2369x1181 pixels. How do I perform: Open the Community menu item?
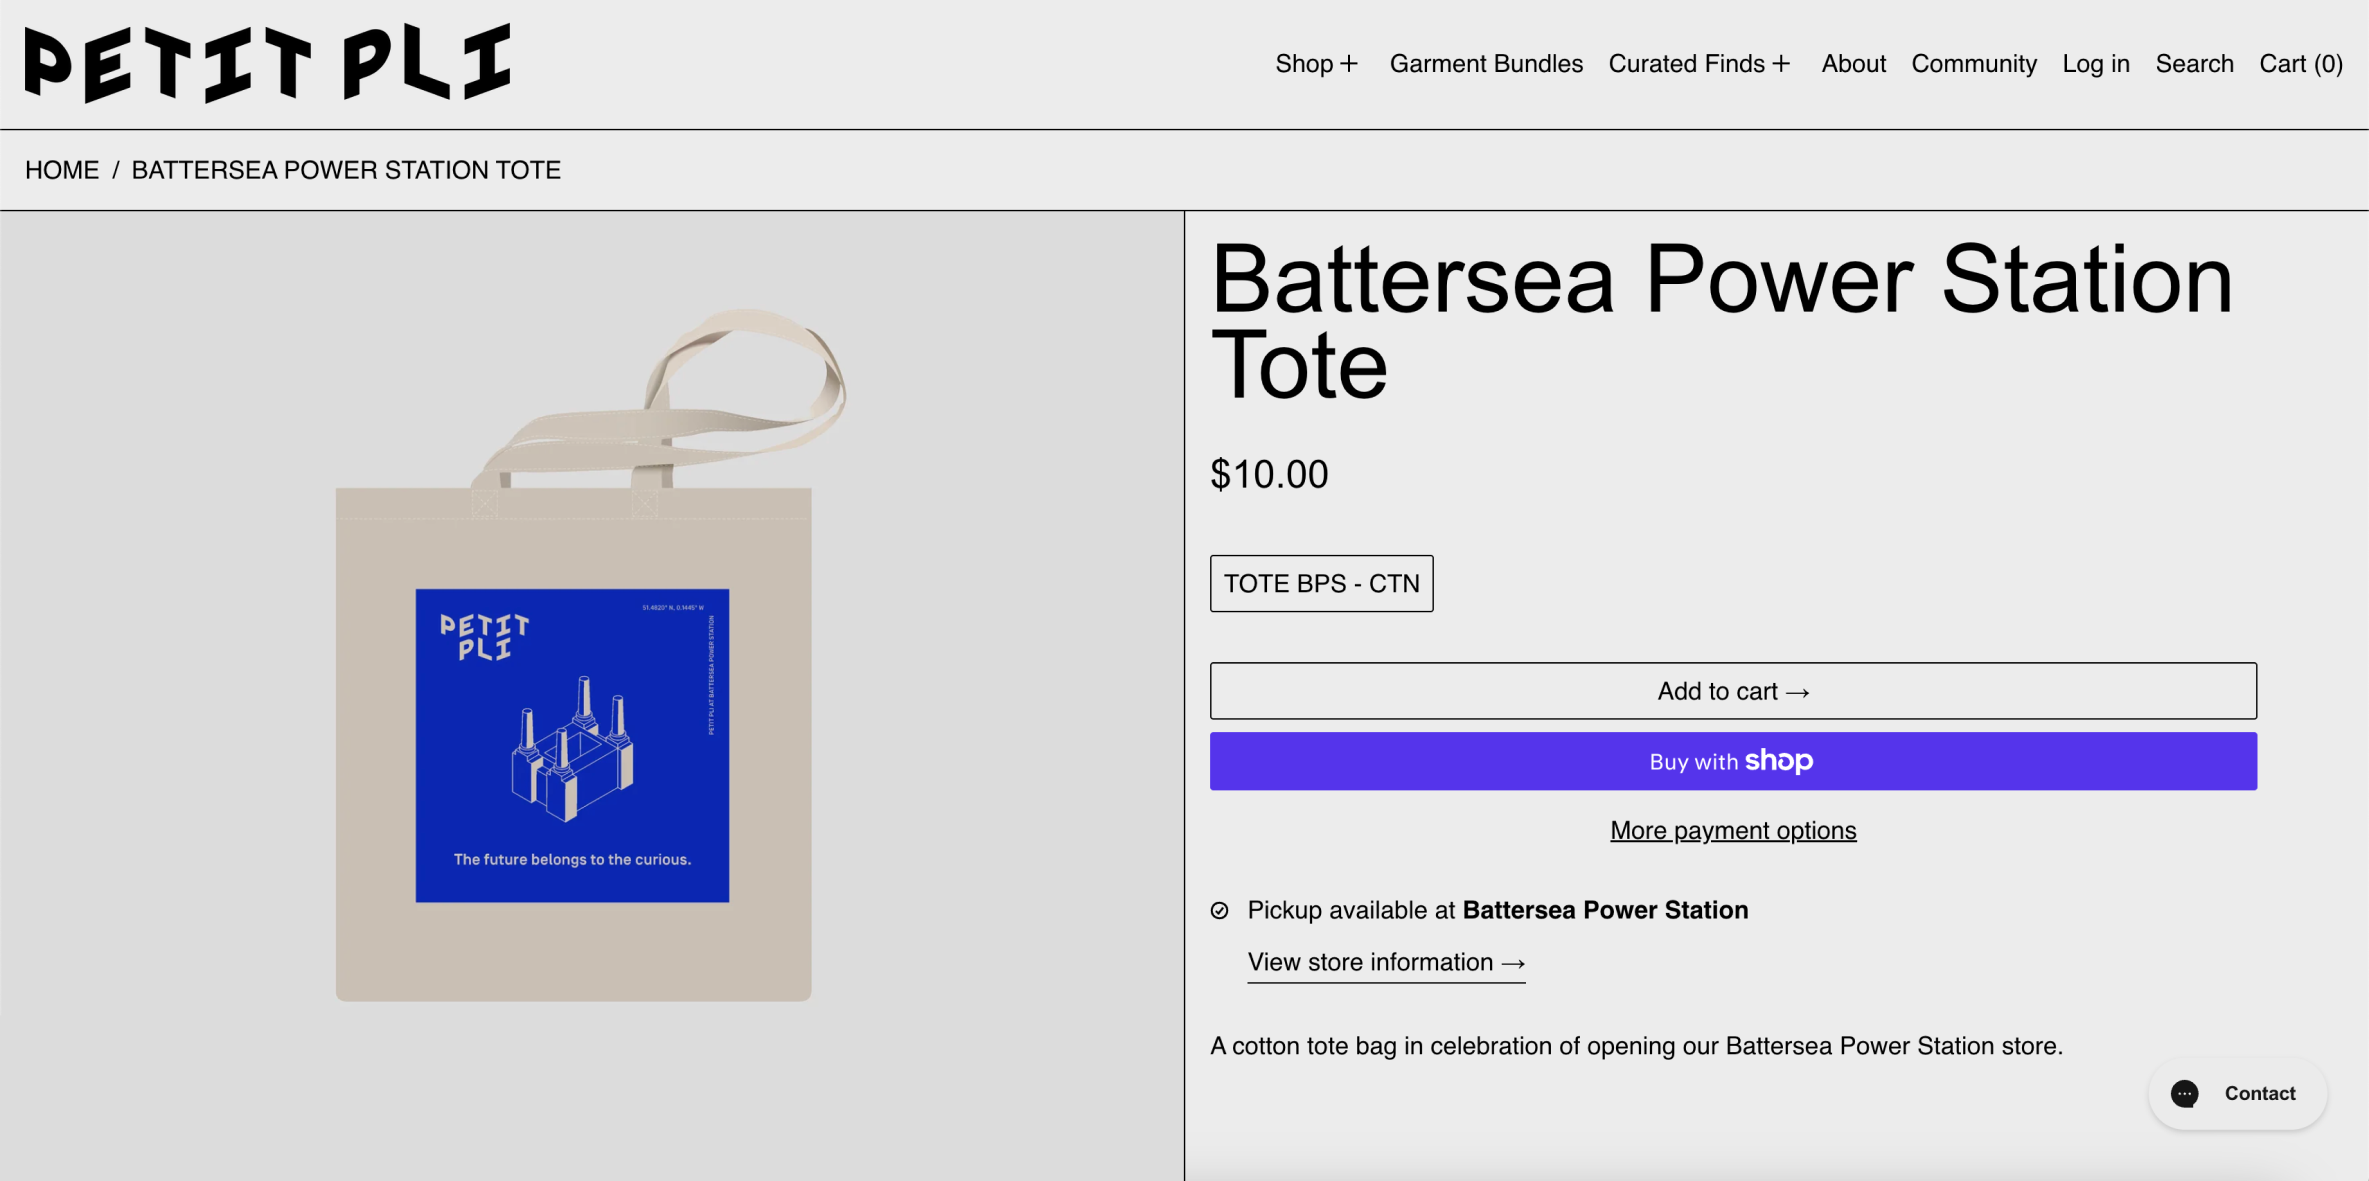pos(1973,64)
